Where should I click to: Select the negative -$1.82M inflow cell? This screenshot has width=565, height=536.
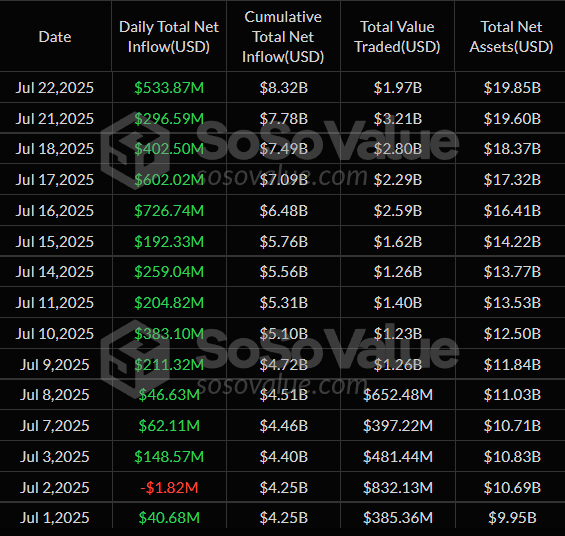(x=169, y=487)
